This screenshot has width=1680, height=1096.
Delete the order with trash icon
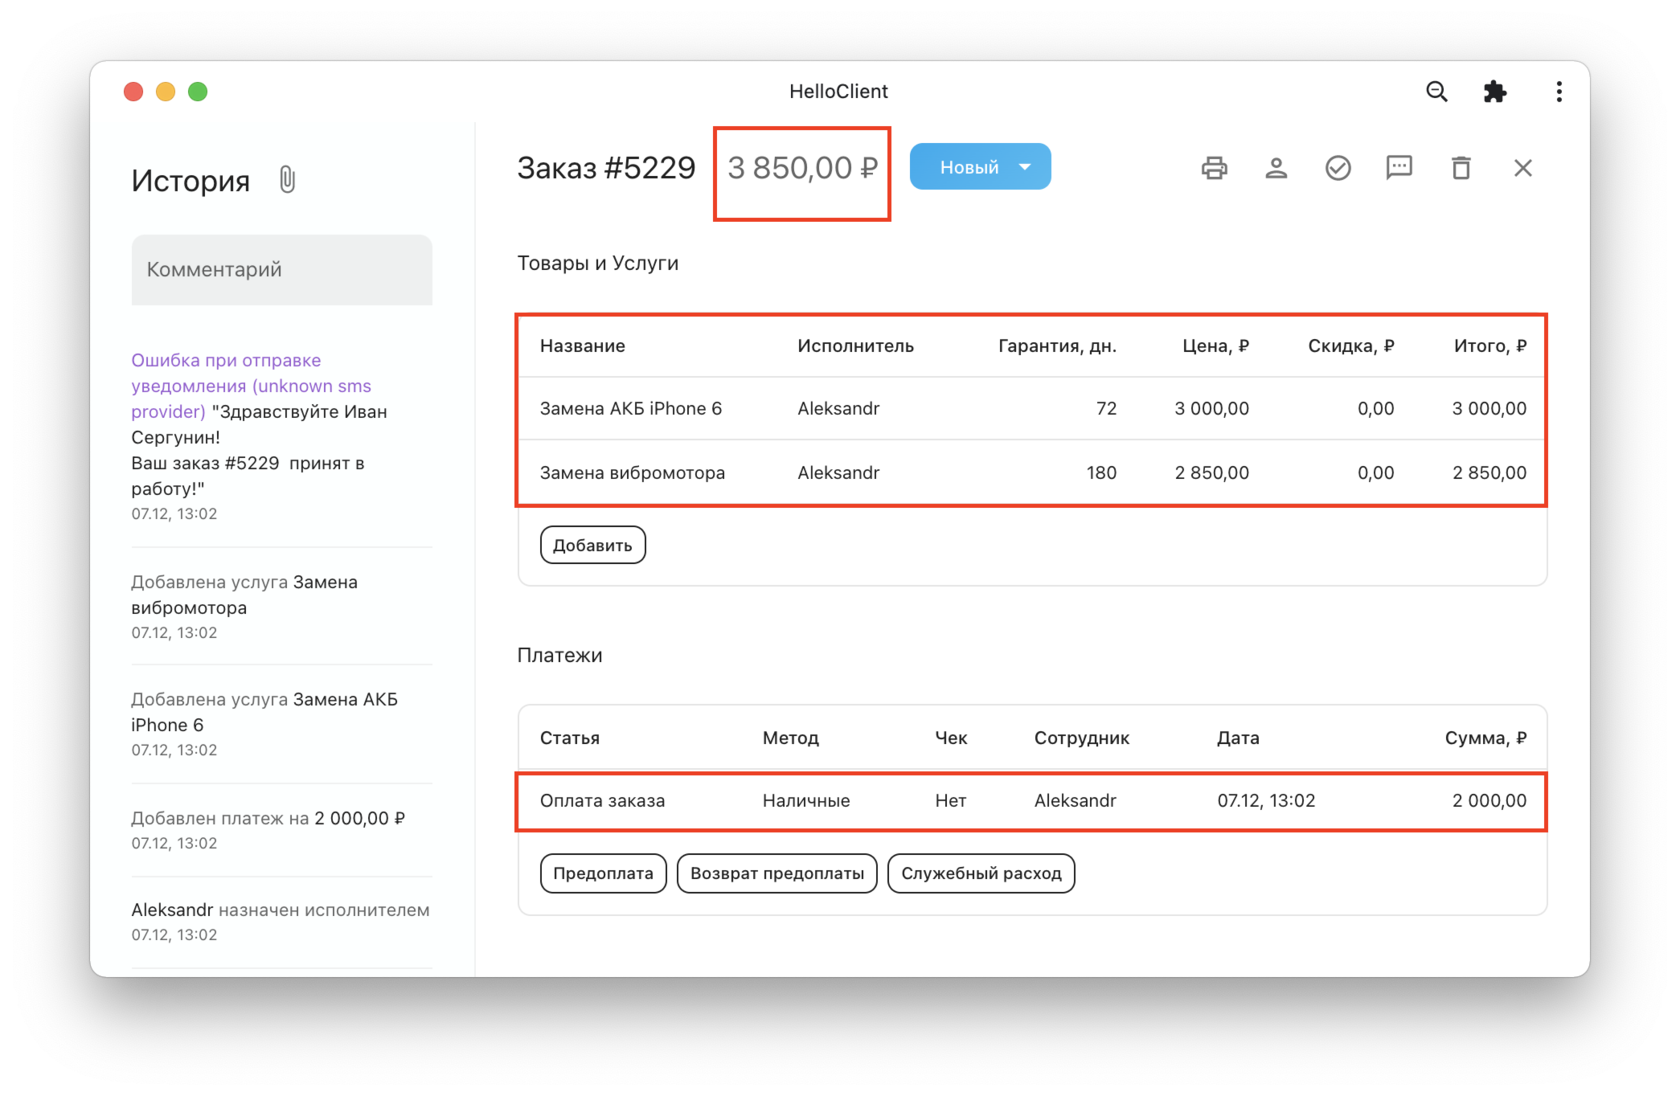(1461, 168)
